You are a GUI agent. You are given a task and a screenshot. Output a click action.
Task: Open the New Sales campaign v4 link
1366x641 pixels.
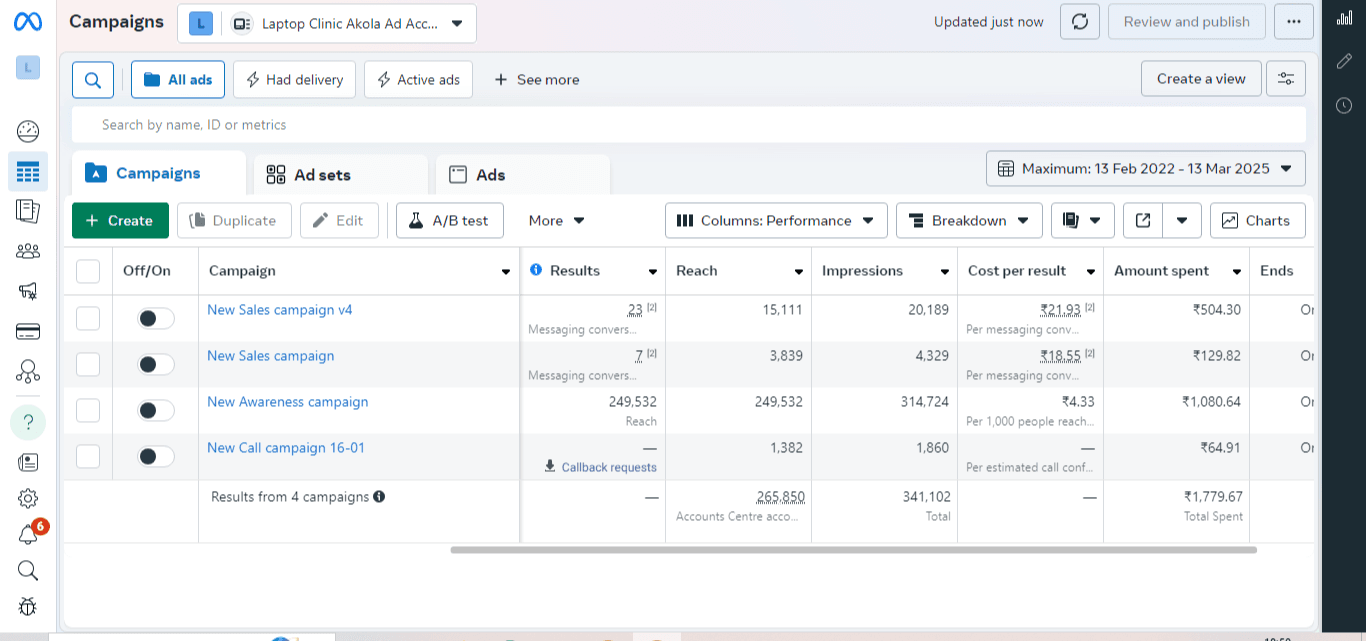click(x=280, y=310)
